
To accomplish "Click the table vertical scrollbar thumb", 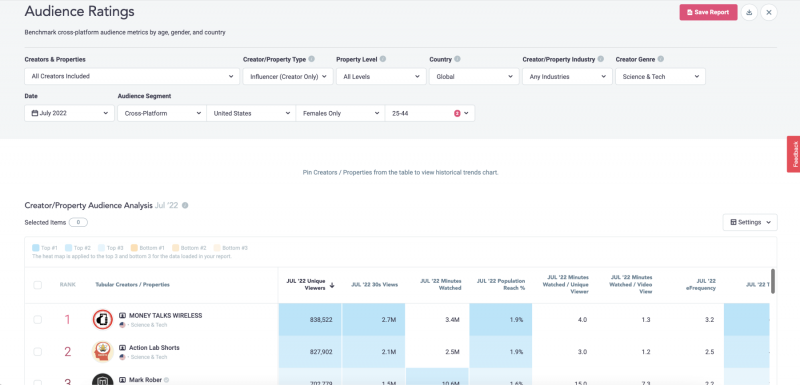I will [x=773, y=281].
